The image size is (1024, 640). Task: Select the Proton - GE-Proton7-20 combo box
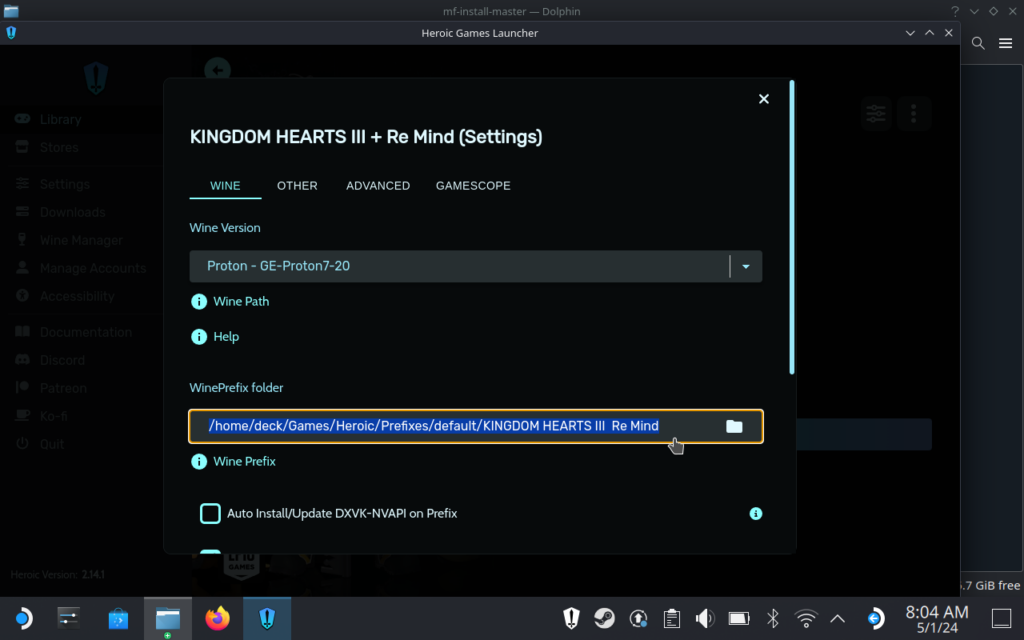475,266
